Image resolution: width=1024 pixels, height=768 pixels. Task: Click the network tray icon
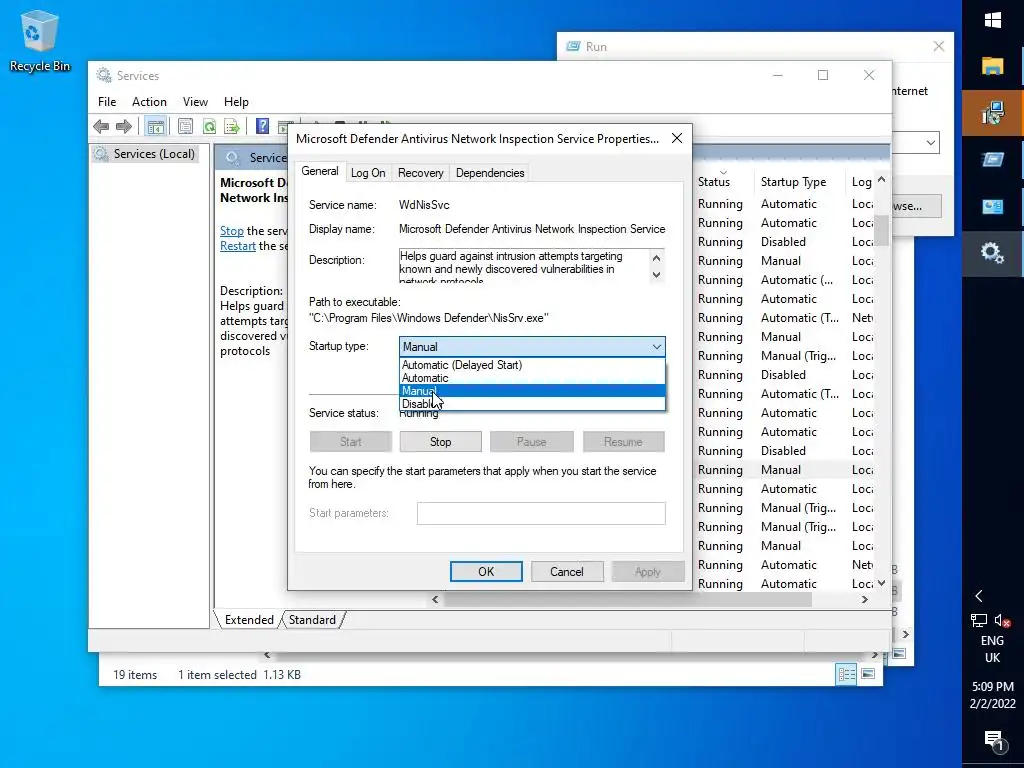(x=979, y=620)
